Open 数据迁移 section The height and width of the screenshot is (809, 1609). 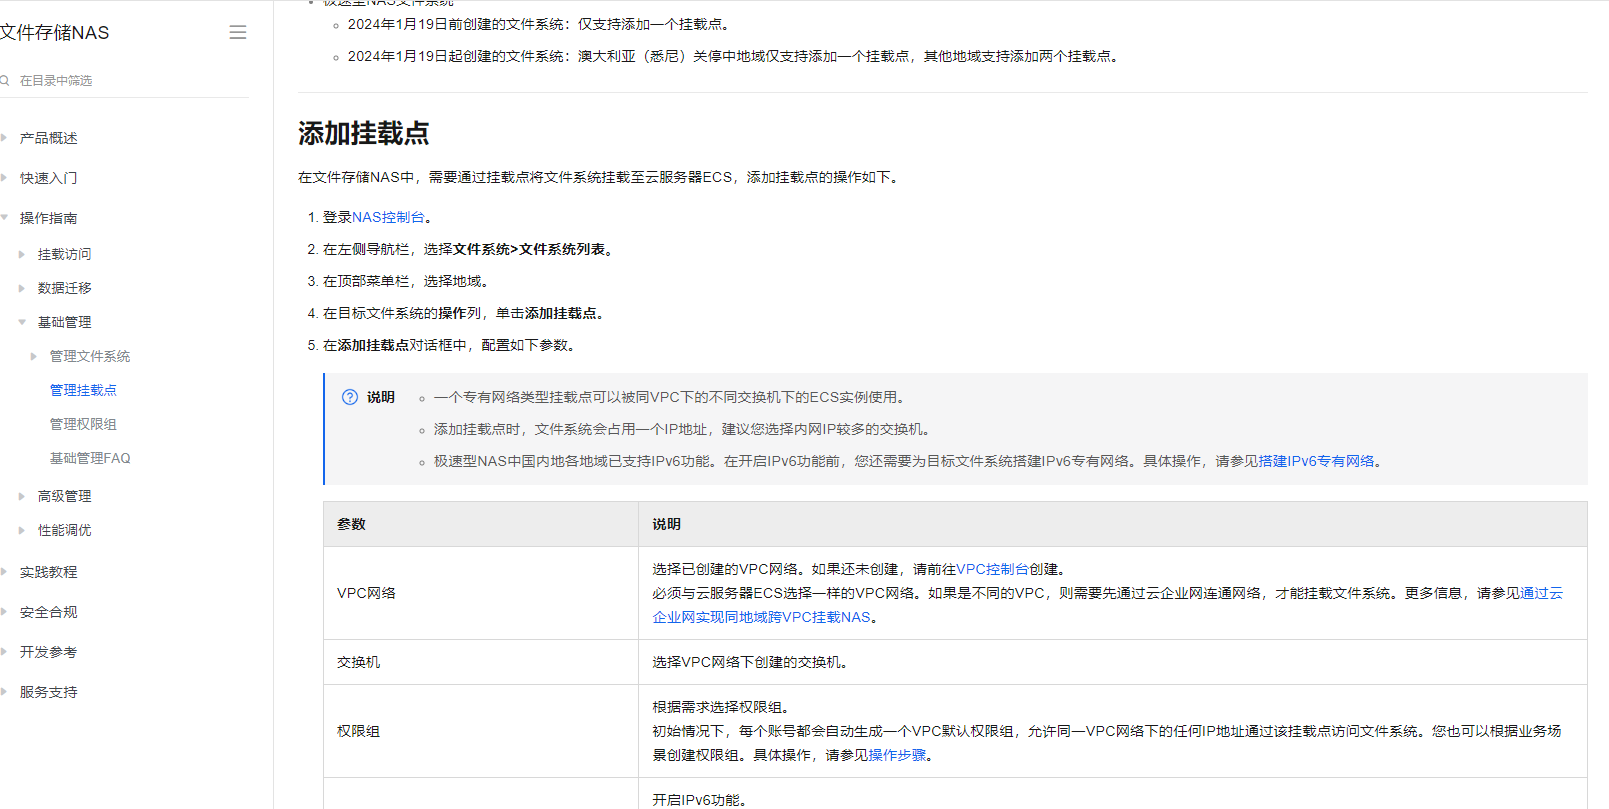coord(65,288)
